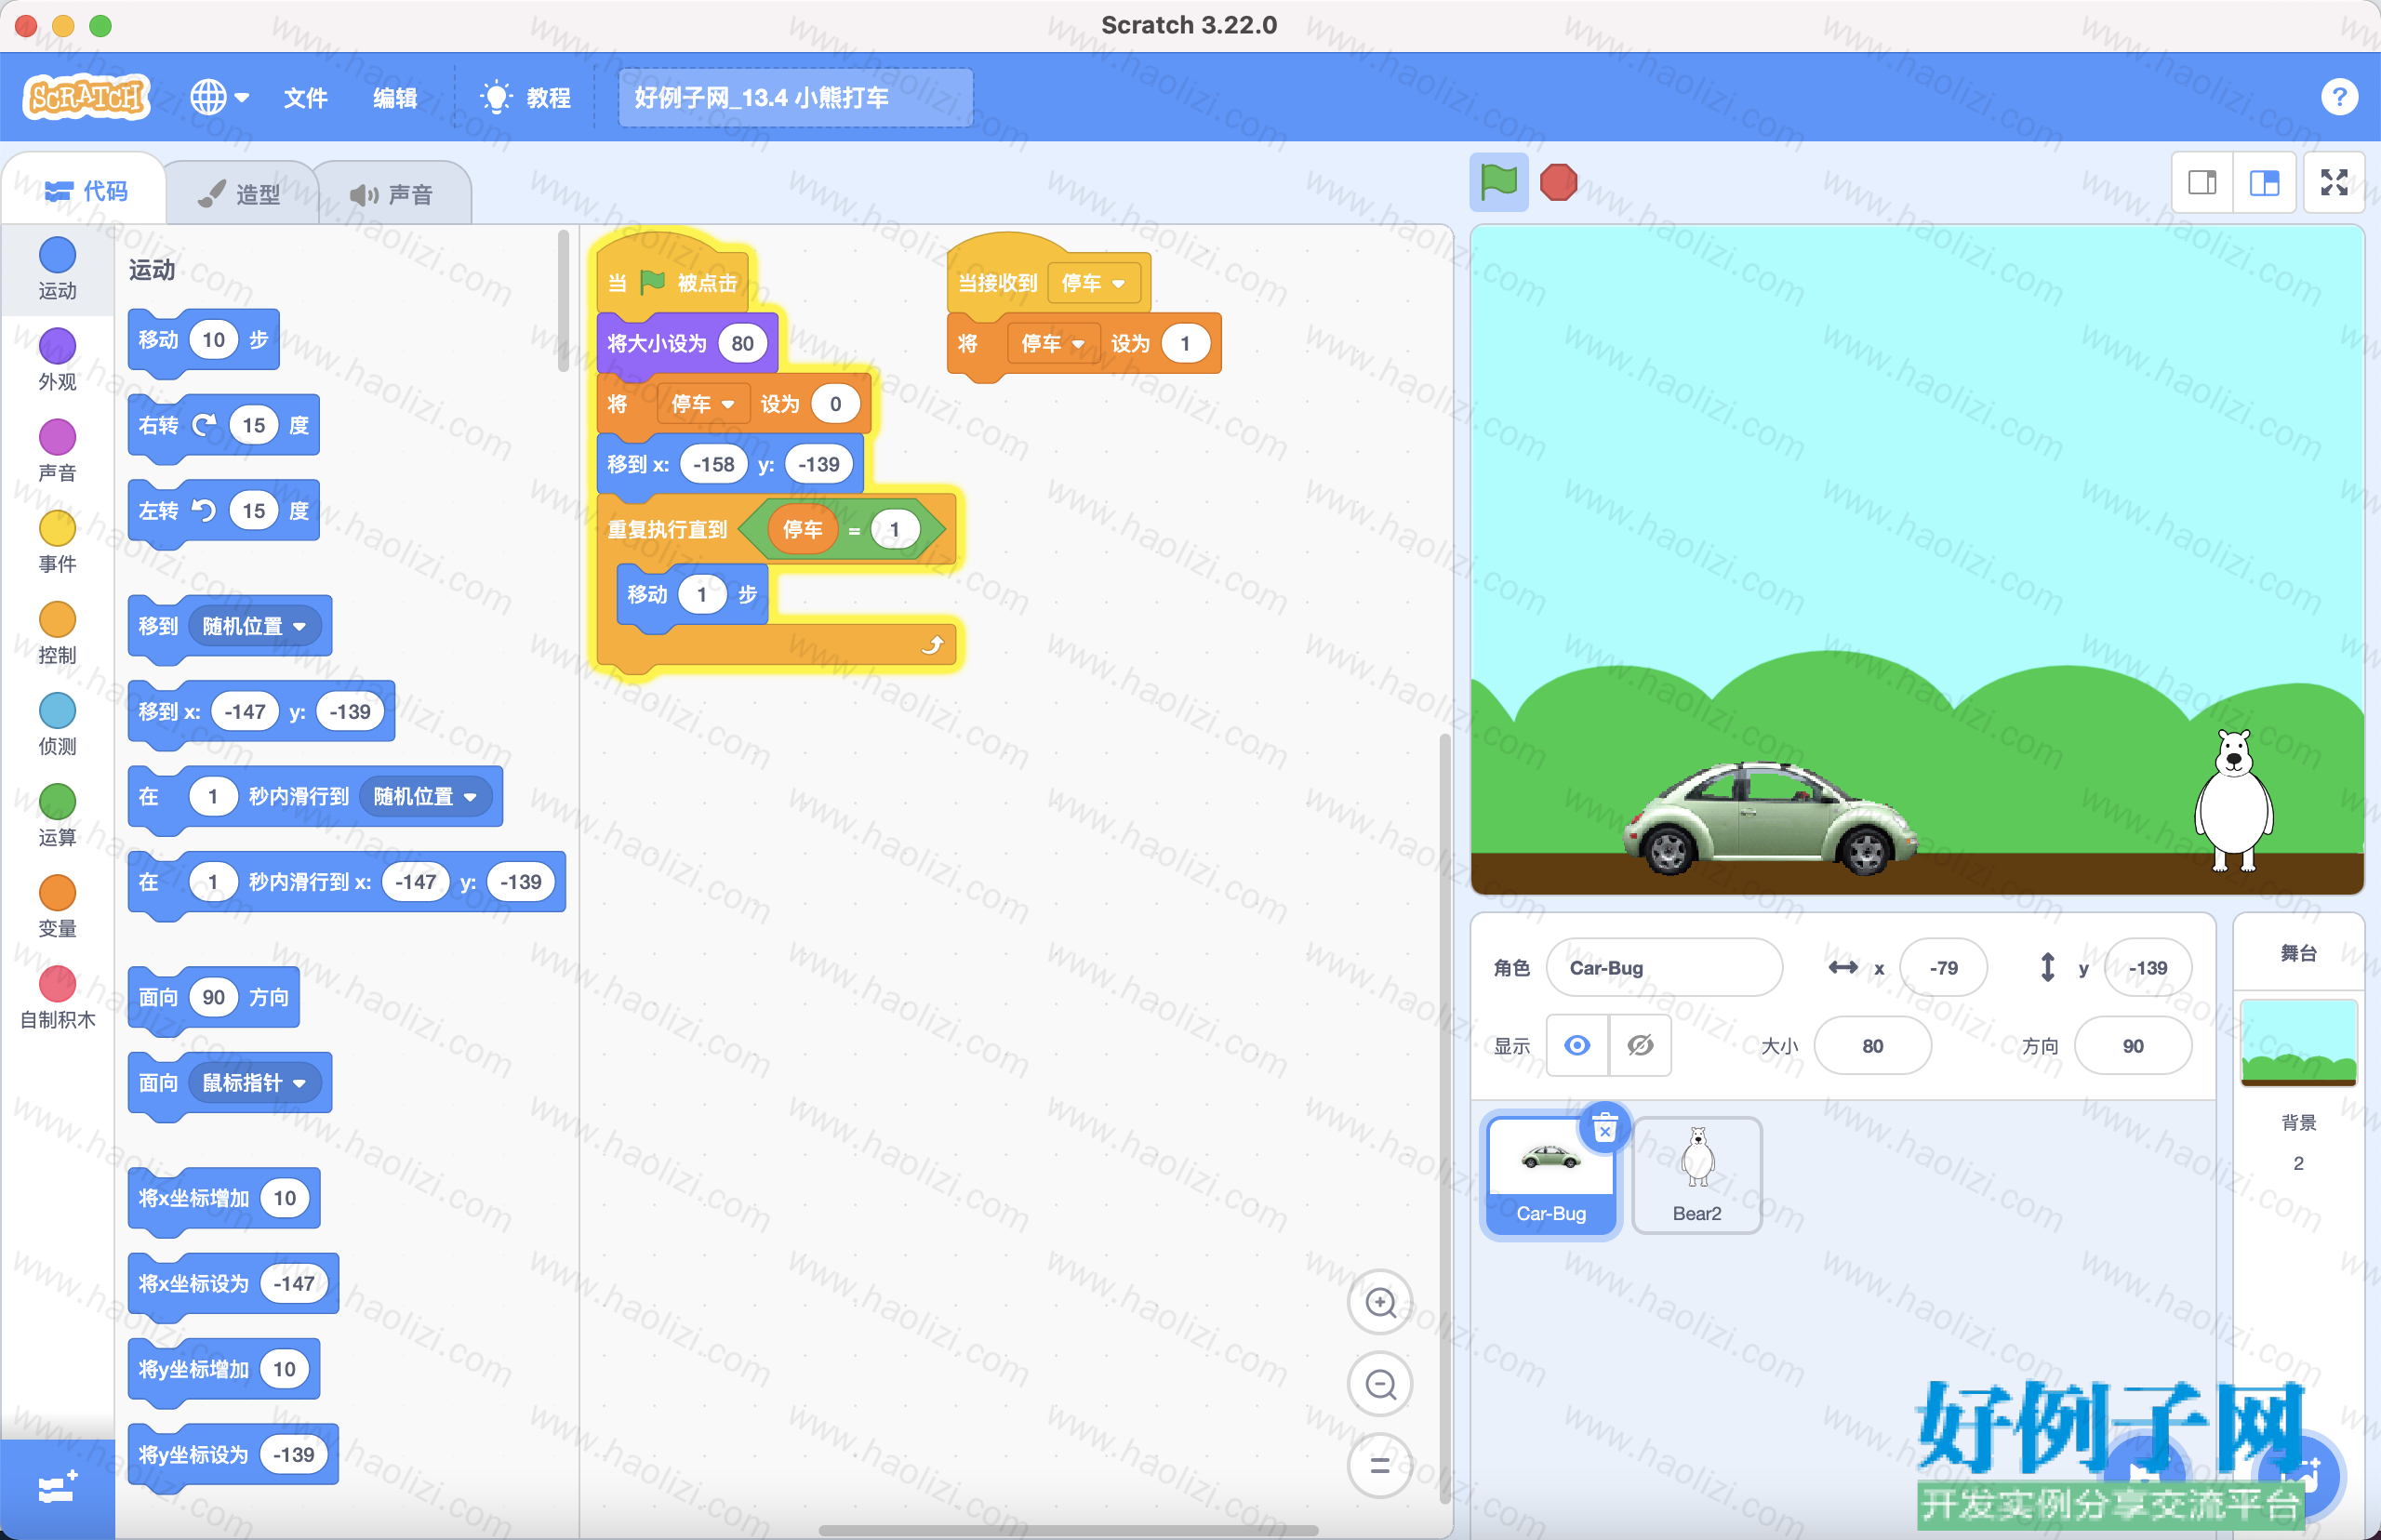Switch to the 代码 code tab
Viewport: 2381px width, 1540px height.
86,191
